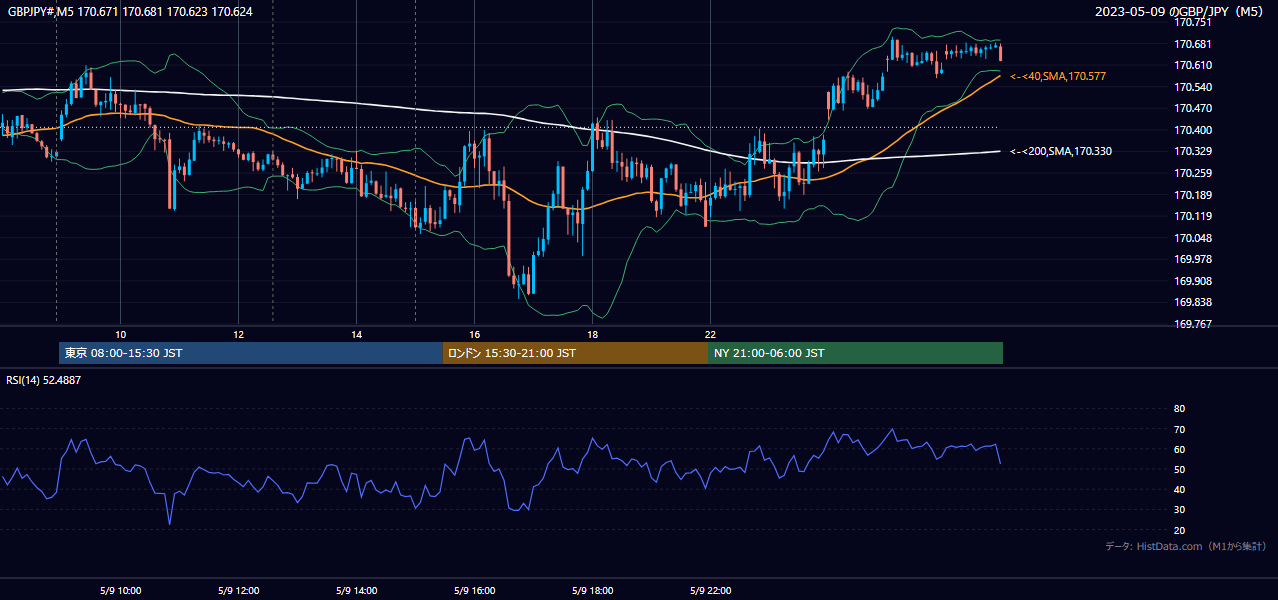Click the hour 12 label on chart axis

tap(238, 334)
